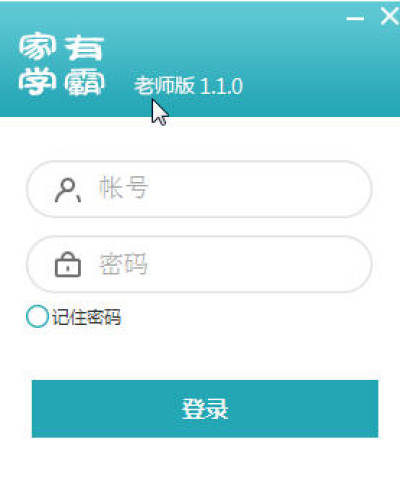The image size is (400, 481).
Task: Close the login window with the X icon
Action: 389,16
